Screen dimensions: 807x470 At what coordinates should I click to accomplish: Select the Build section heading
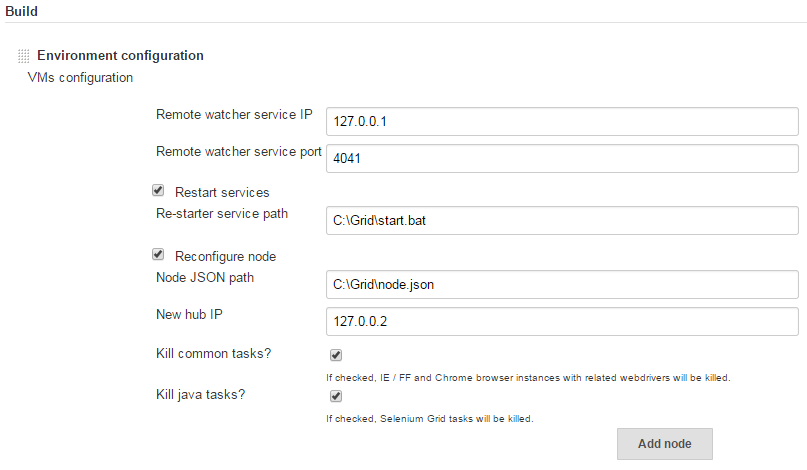[x=22, y=11]
